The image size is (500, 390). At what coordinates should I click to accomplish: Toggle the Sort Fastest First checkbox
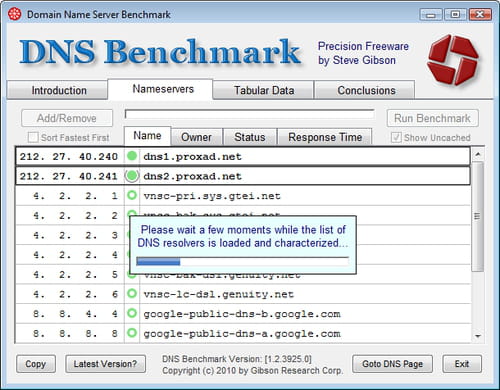coord(33,137)
